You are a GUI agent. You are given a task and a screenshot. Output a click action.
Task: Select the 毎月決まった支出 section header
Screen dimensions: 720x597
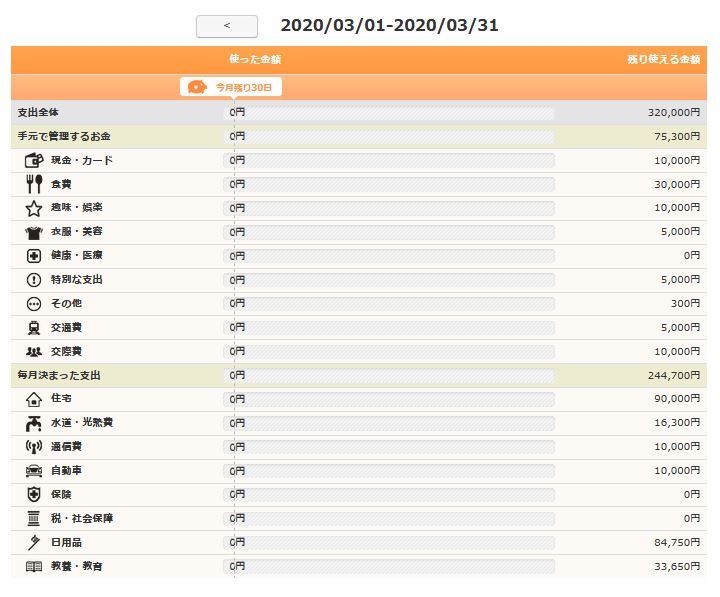(58, 375)
